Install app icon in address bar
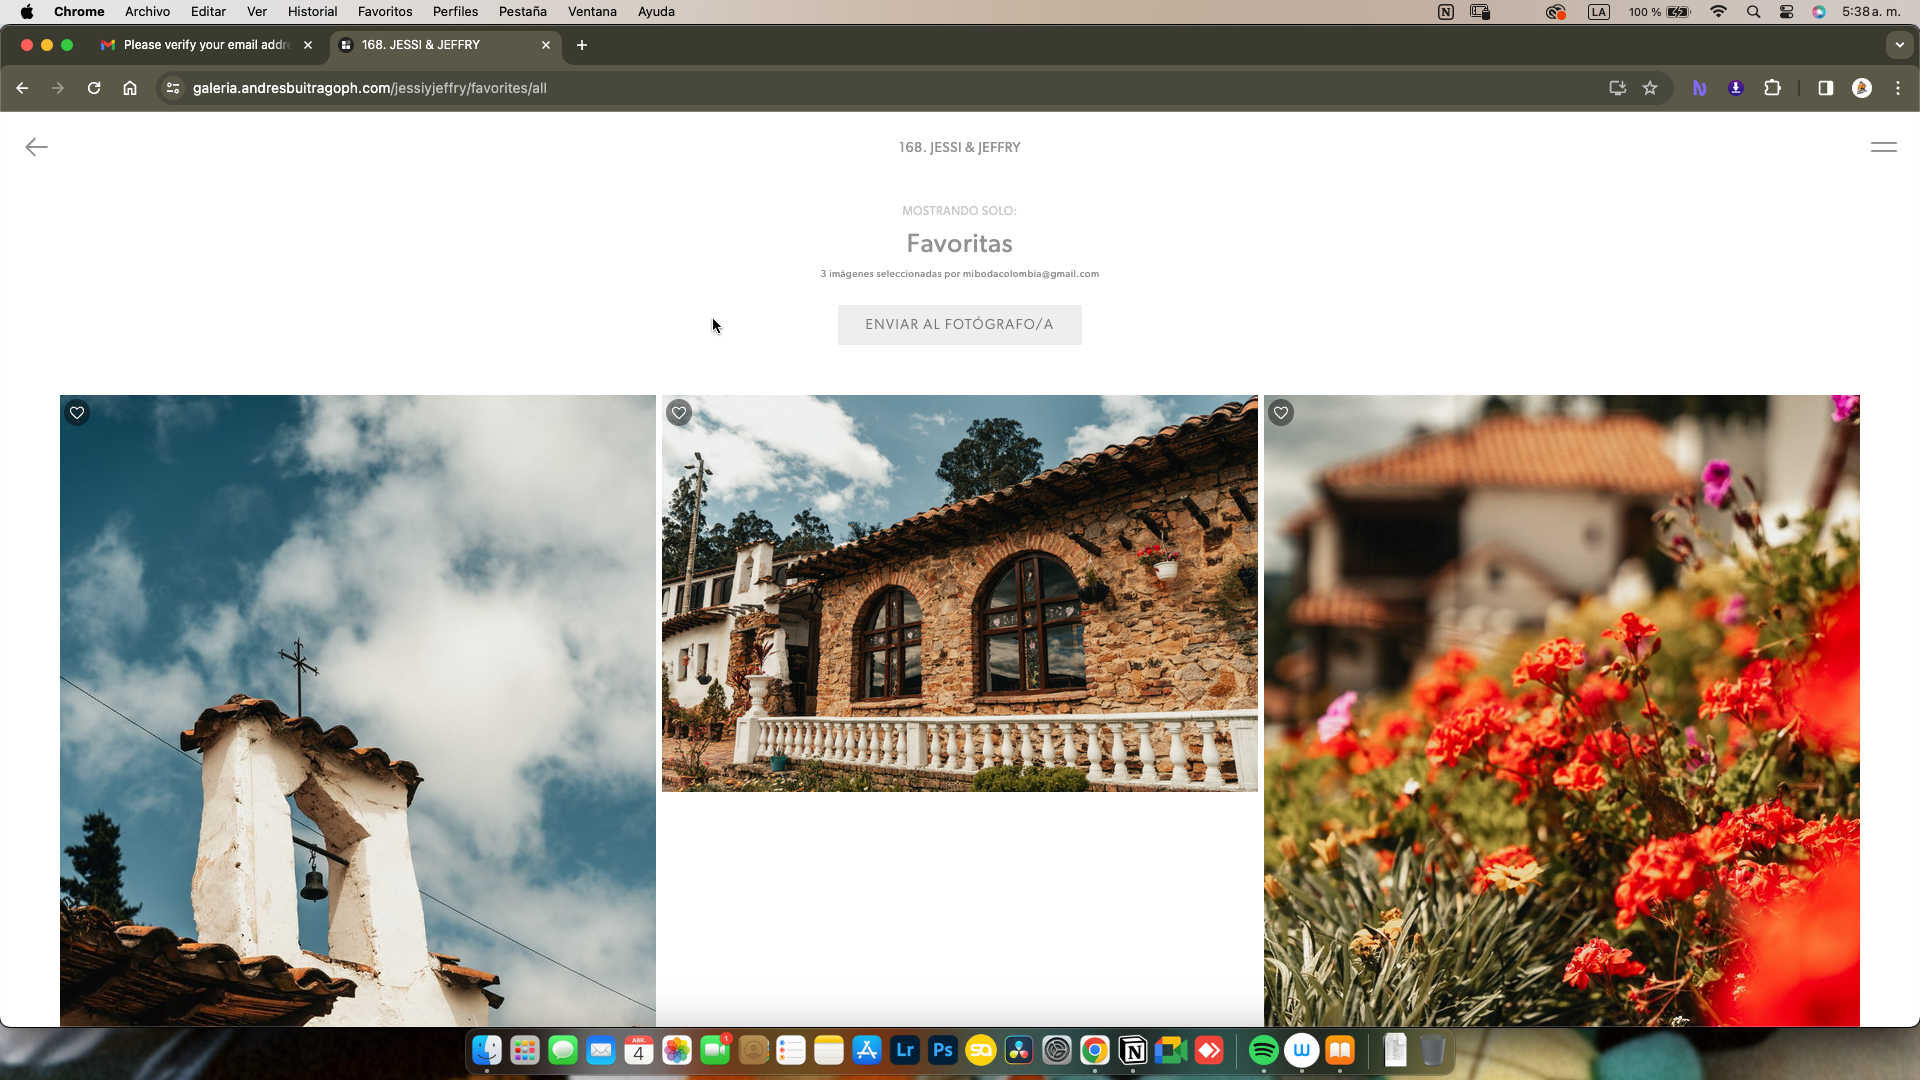Screen dimensions: 1920x1080 click(1617, 88)
